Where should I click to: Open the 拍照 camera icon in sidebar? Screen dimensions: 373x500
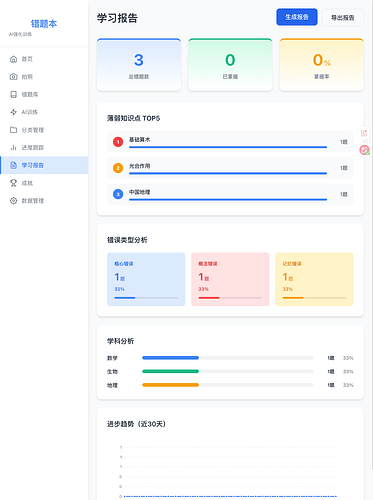click(13, 77)
